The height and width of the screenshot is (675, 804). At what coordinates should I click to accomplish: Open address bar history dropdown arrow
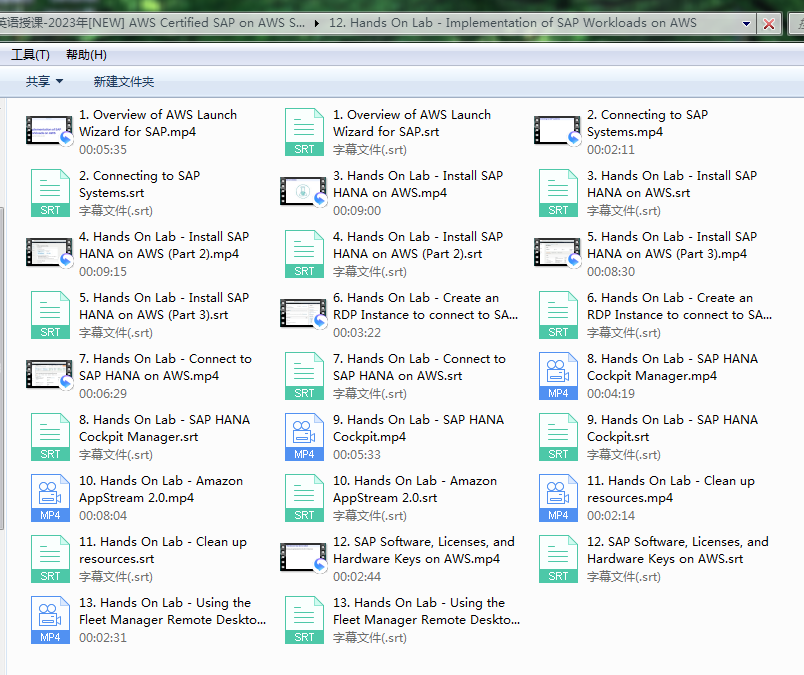(747, 24)
